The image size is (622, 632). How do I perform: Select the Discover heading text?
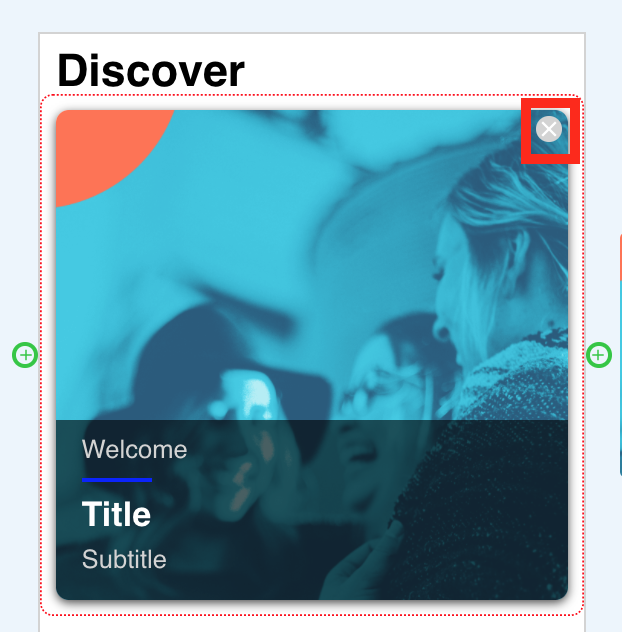point(151,71)
